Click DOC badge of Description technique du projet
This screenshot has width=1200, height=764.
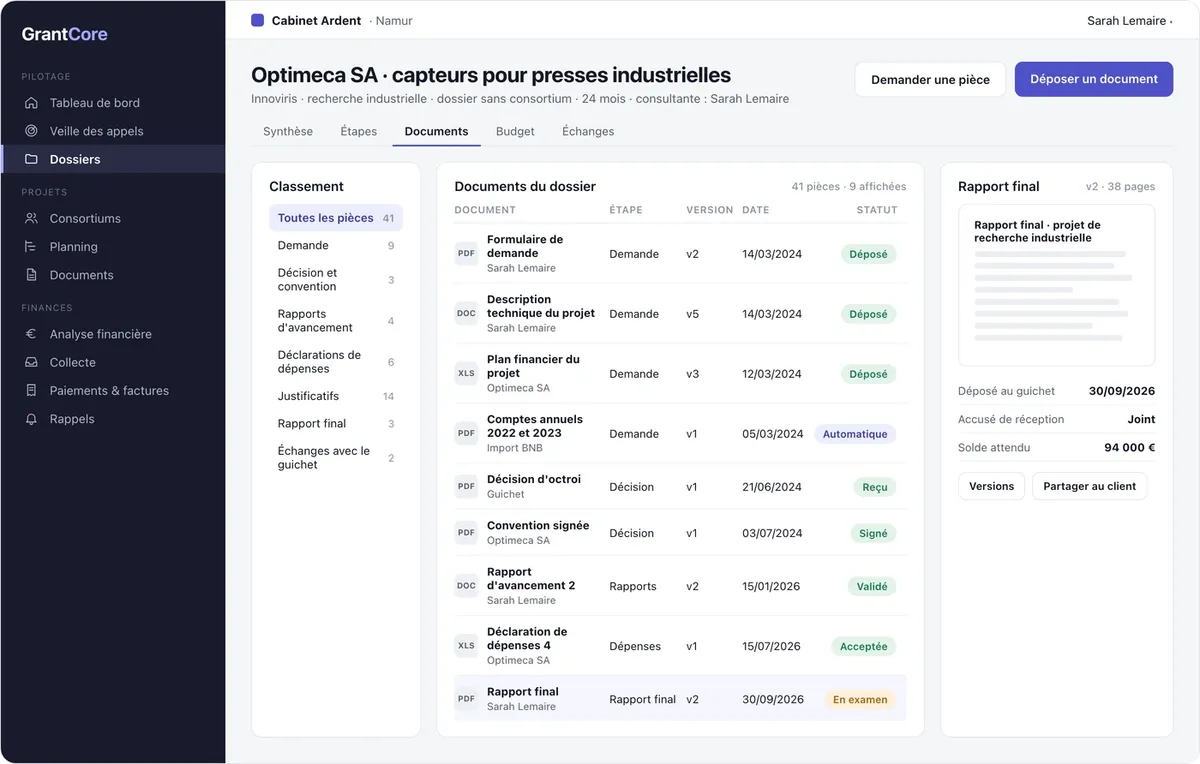(466, 313)
